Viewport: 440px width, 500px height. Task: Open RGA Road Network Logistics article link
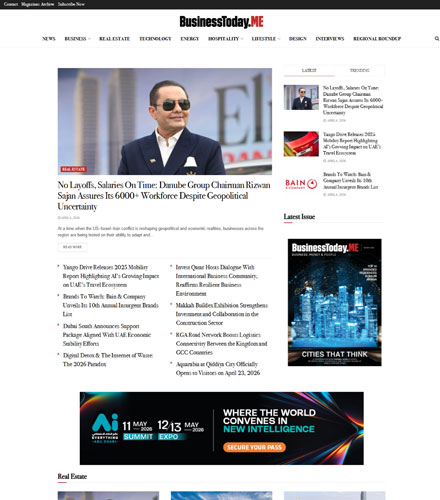[221, 343]
